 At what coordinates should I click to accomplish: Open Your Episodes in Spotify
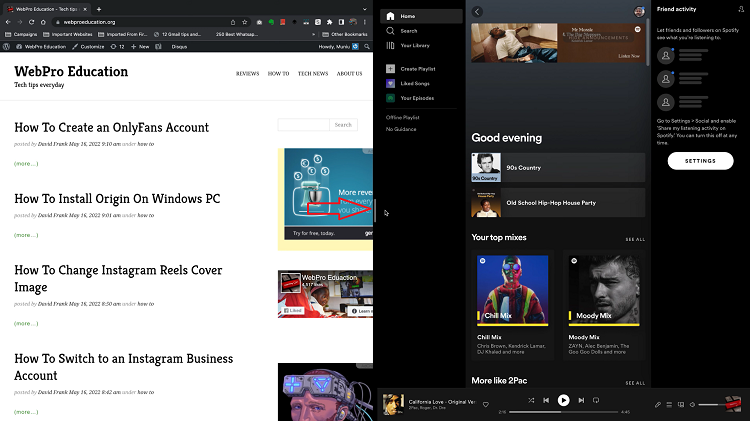tap(410, 98)
